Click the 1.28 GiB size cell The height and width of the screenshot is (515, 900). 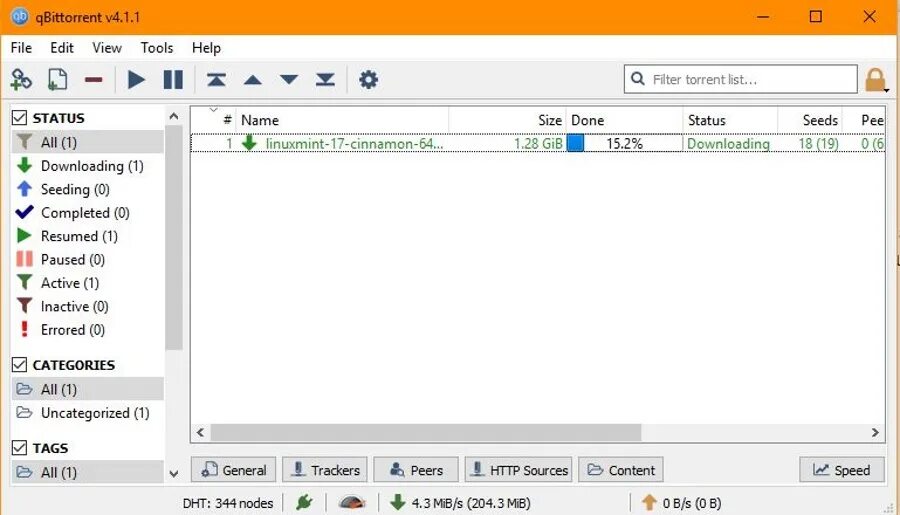(538, 144)
